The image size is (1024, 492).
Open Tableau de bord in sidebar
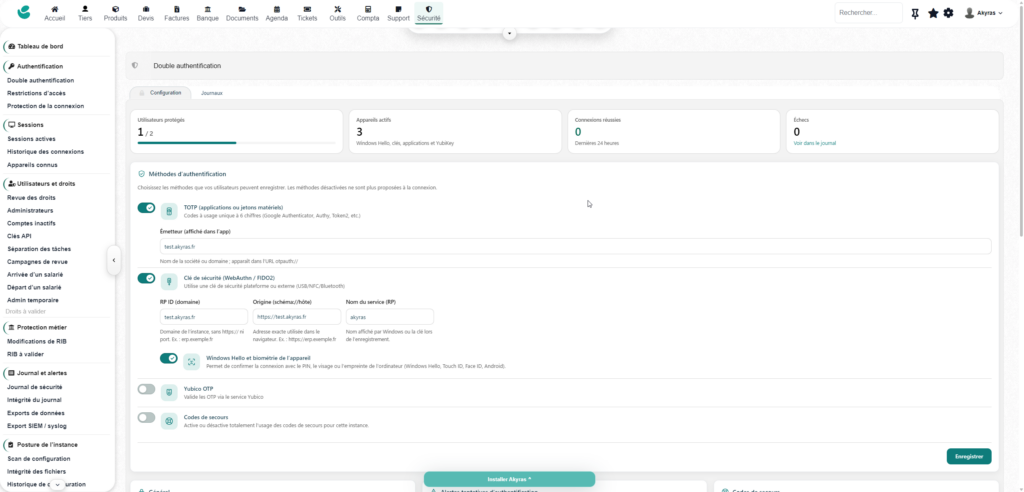pos(40,46)
